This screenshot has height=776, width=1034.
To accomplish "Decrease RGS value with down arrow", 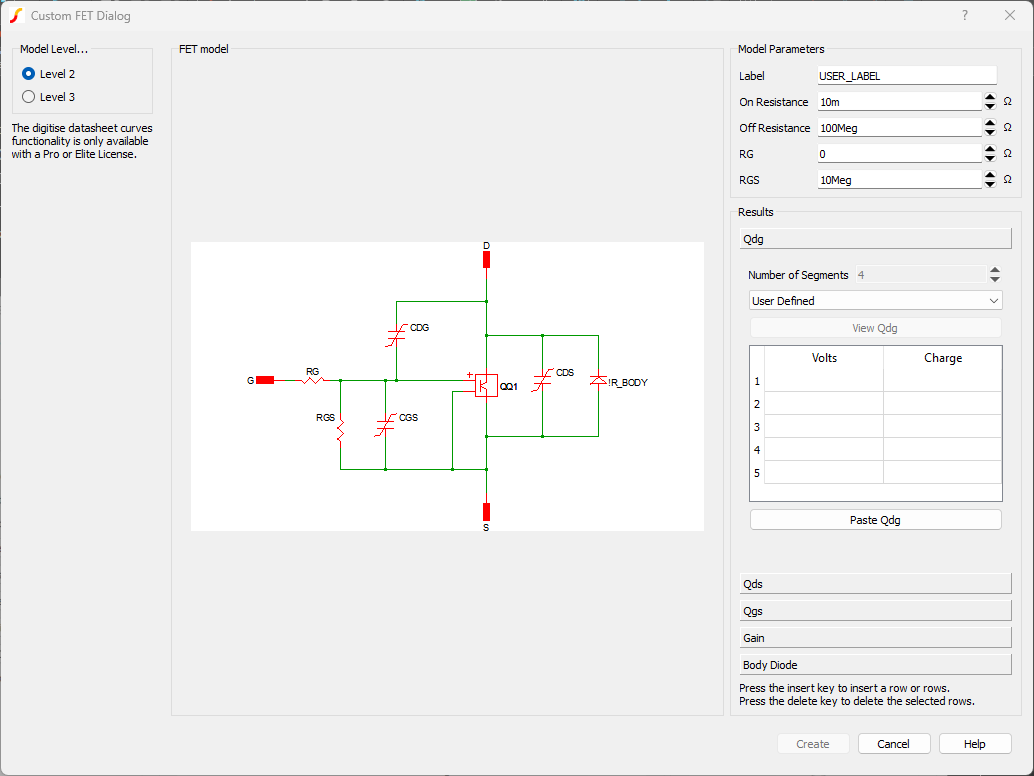I will coord(990,184).
